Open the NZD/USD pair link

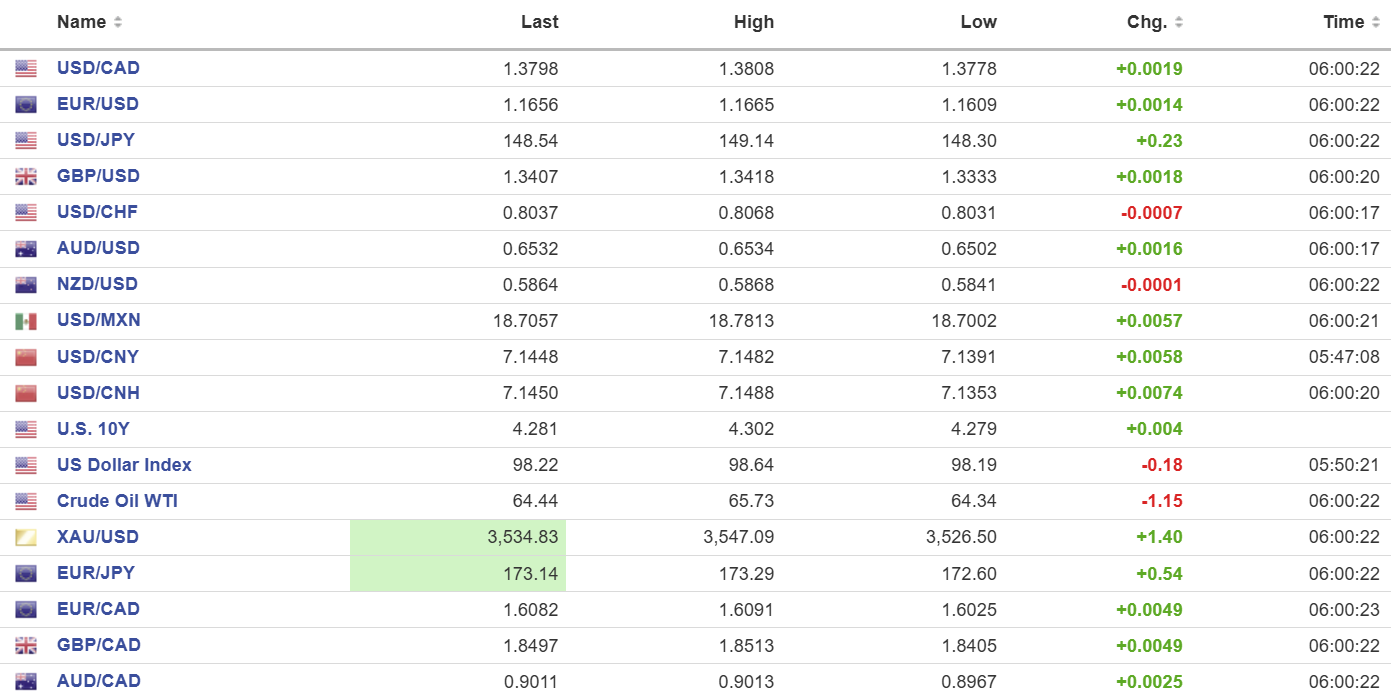(97, 284)
